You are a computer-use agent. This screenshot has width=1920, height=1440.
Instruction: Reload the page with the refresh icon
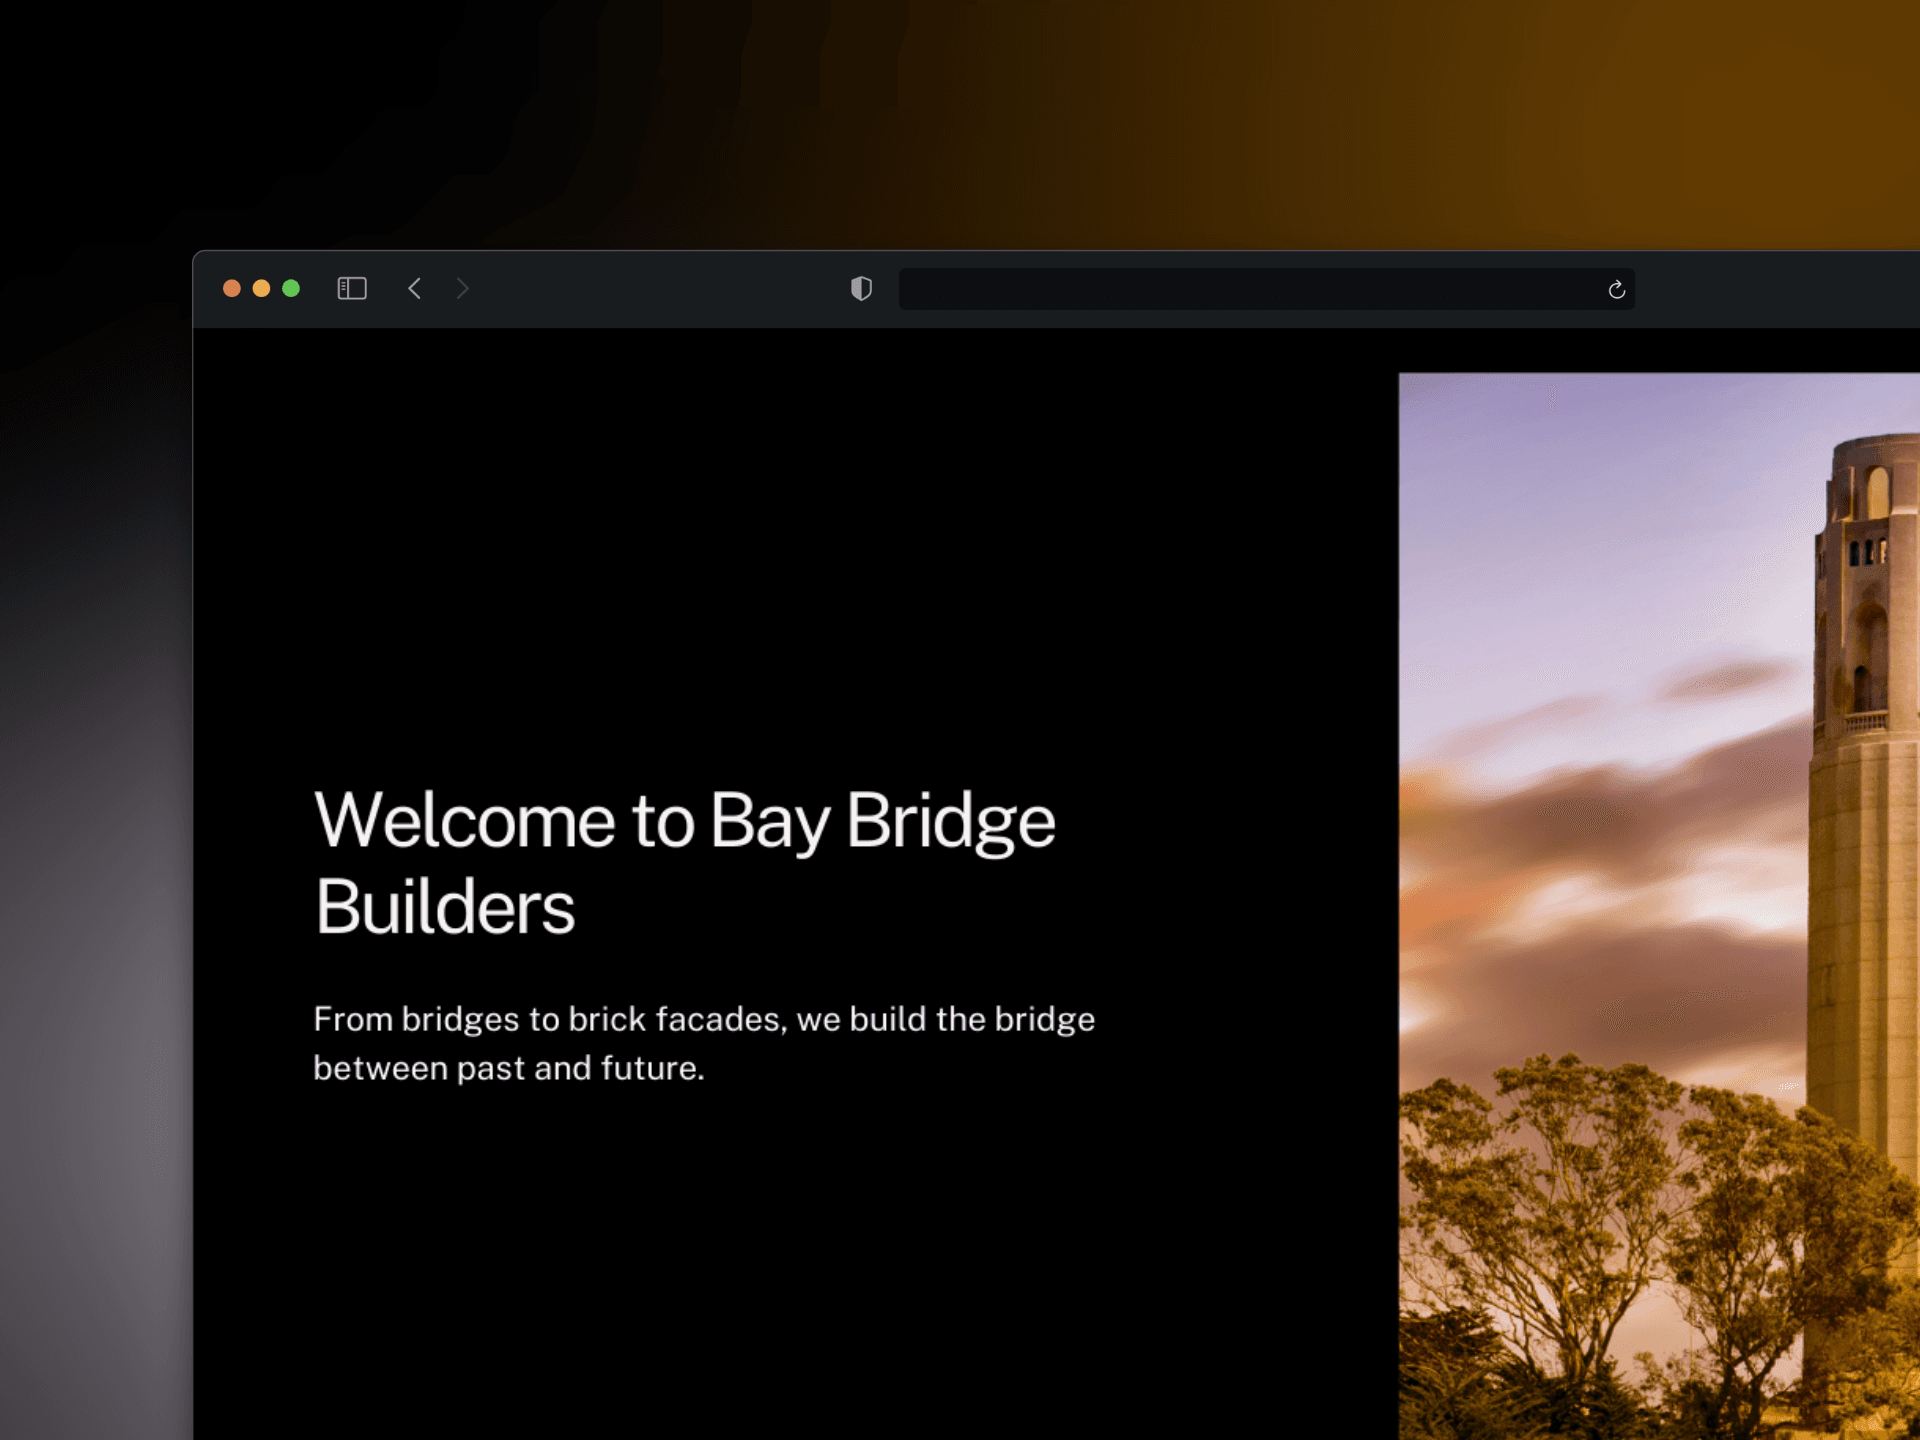[x=1616, y=290]
